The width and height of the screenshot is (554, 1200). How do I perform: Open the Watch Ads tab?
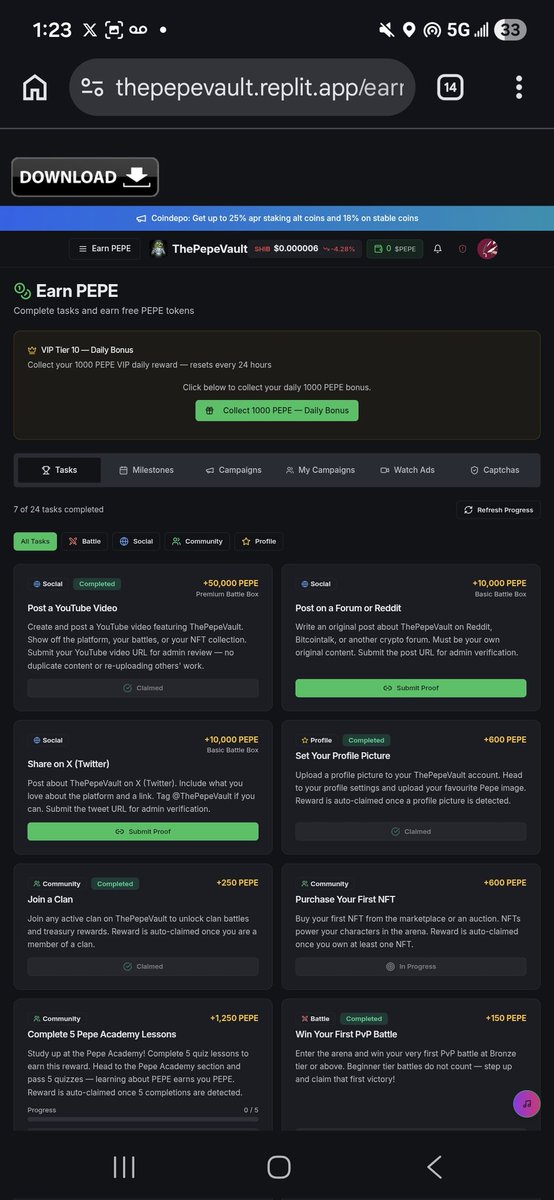(407, 470)
